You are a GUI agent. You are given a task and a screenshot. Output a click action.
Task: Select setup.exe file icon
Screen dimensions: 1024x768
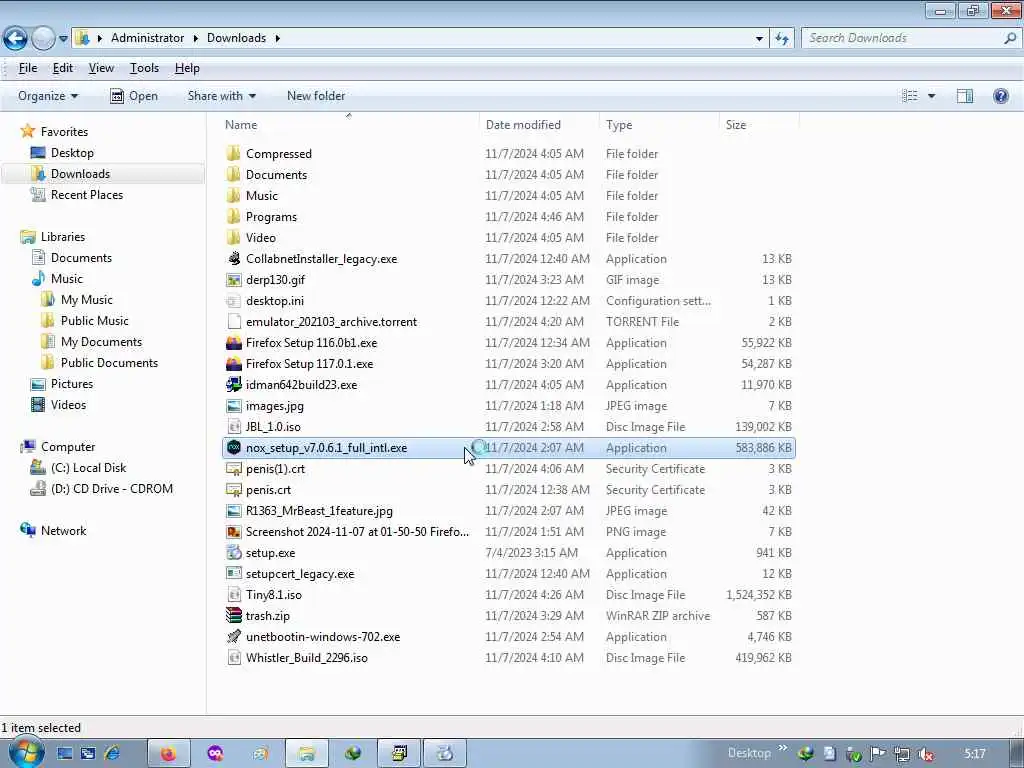pyautogui.click(x=234, y=552)
